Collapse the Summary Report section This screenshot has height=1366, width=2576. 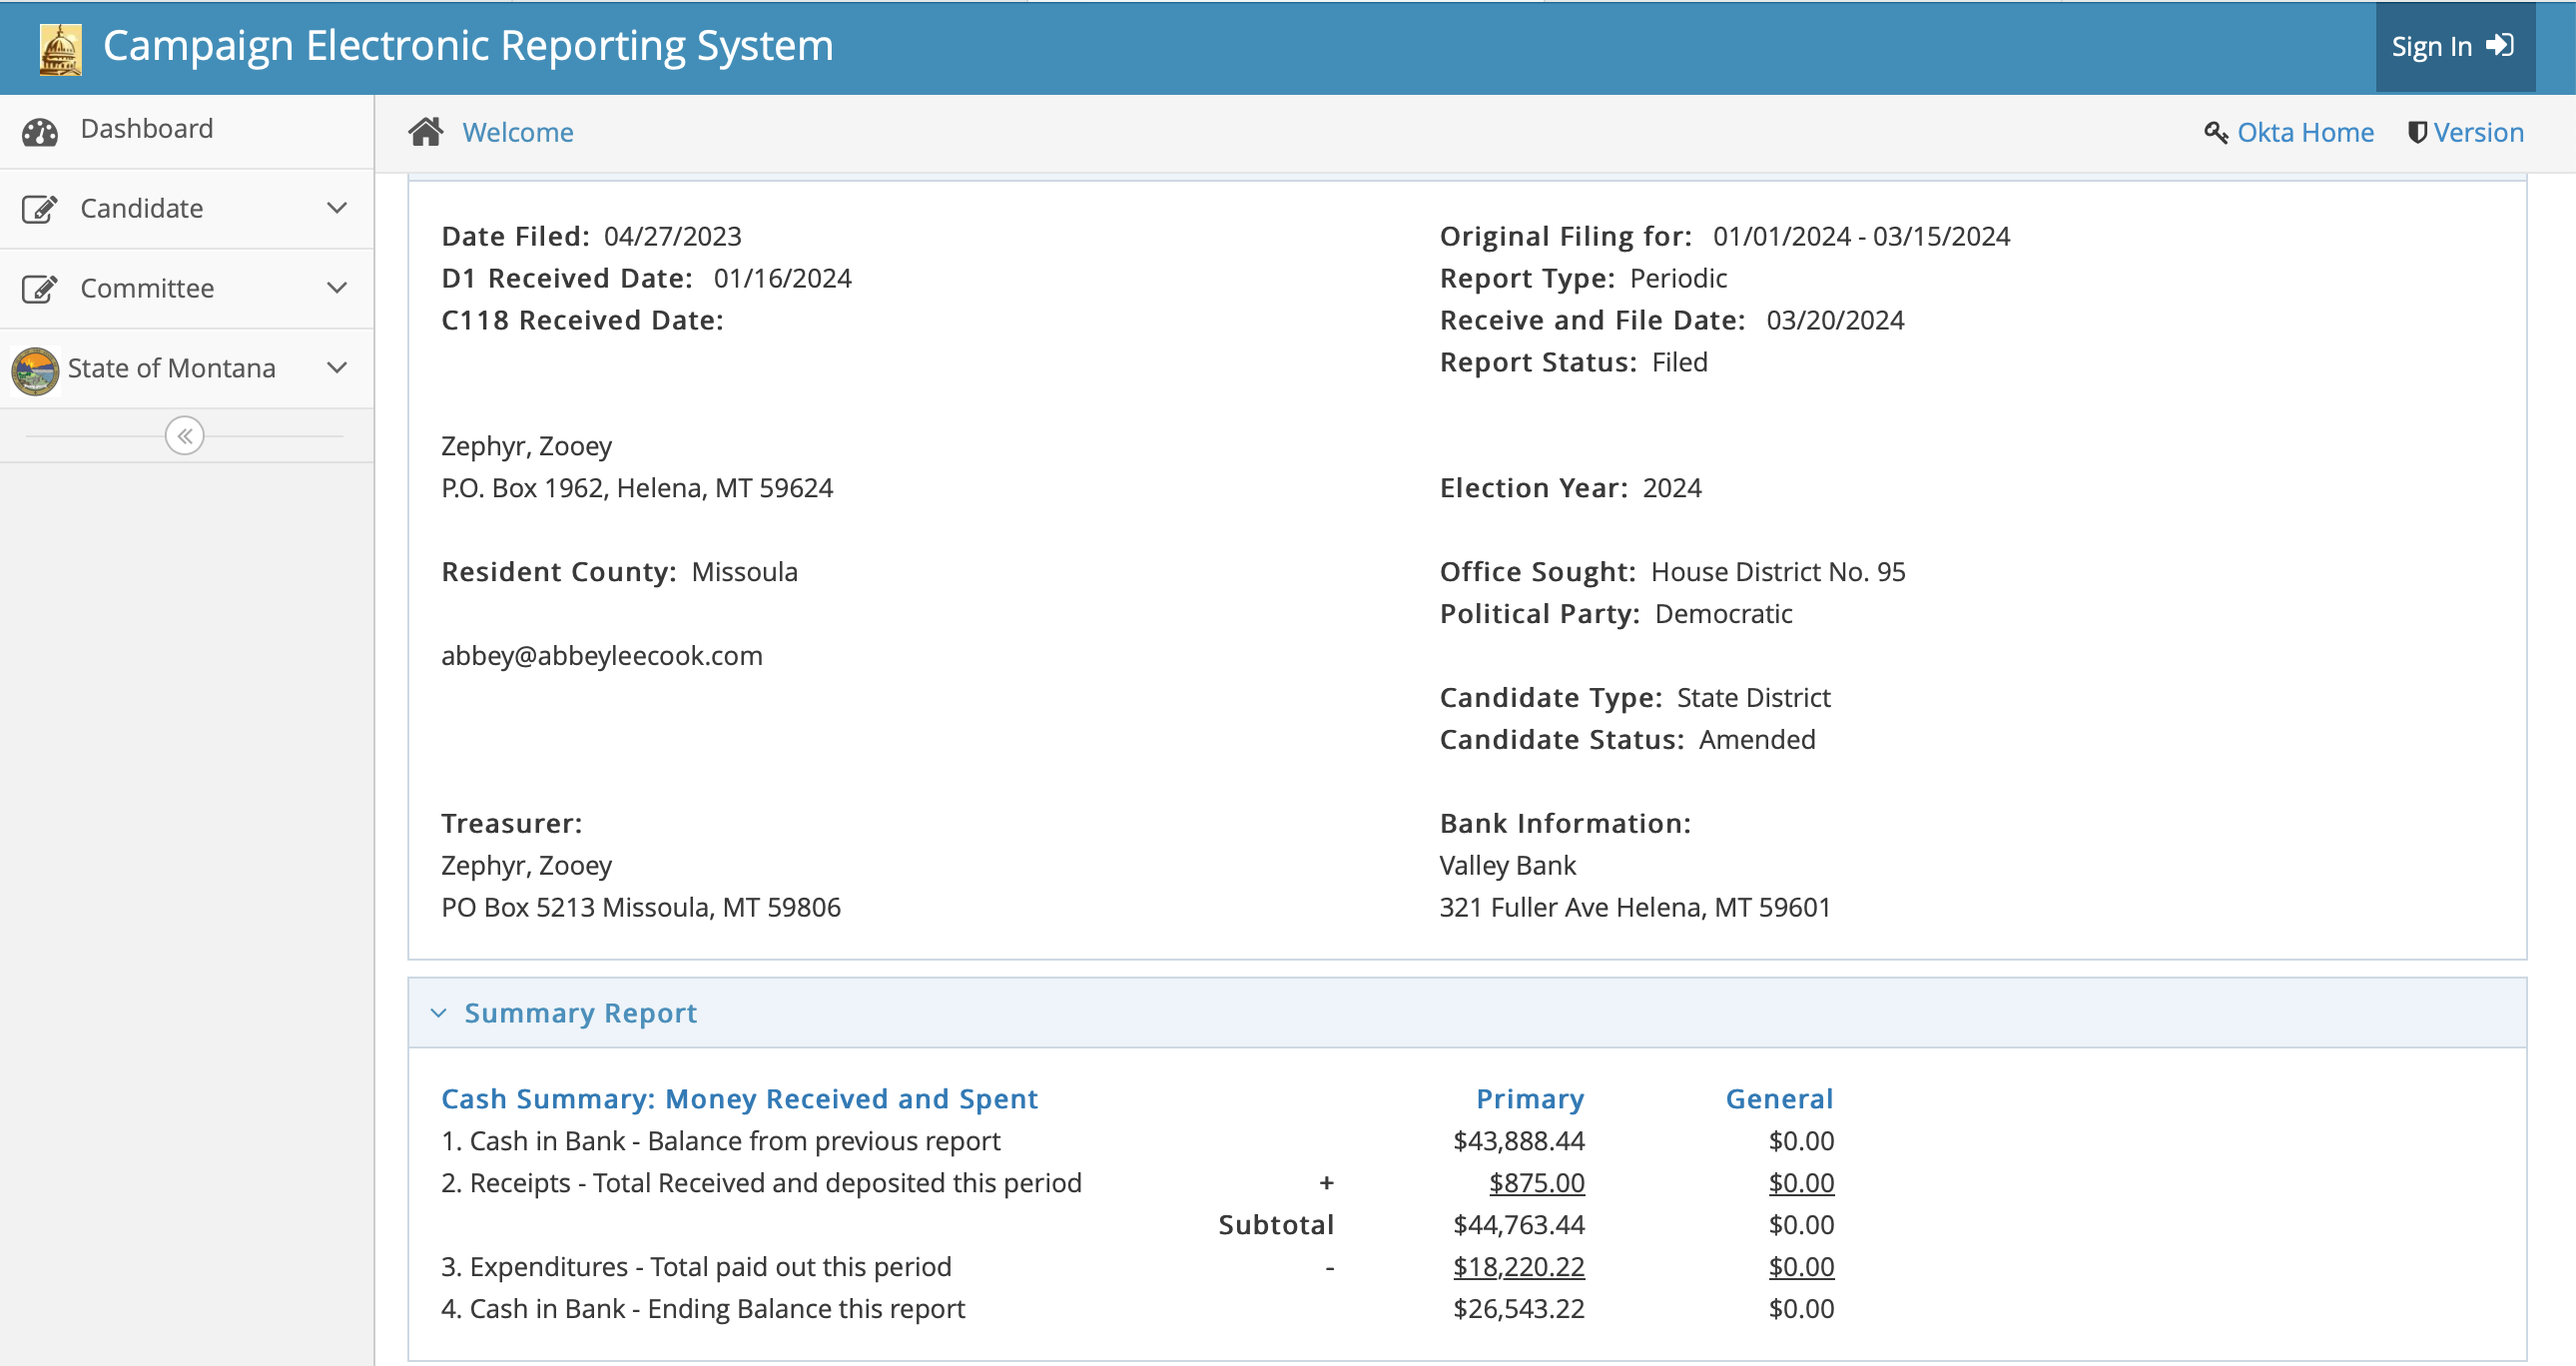[438, 1013]
